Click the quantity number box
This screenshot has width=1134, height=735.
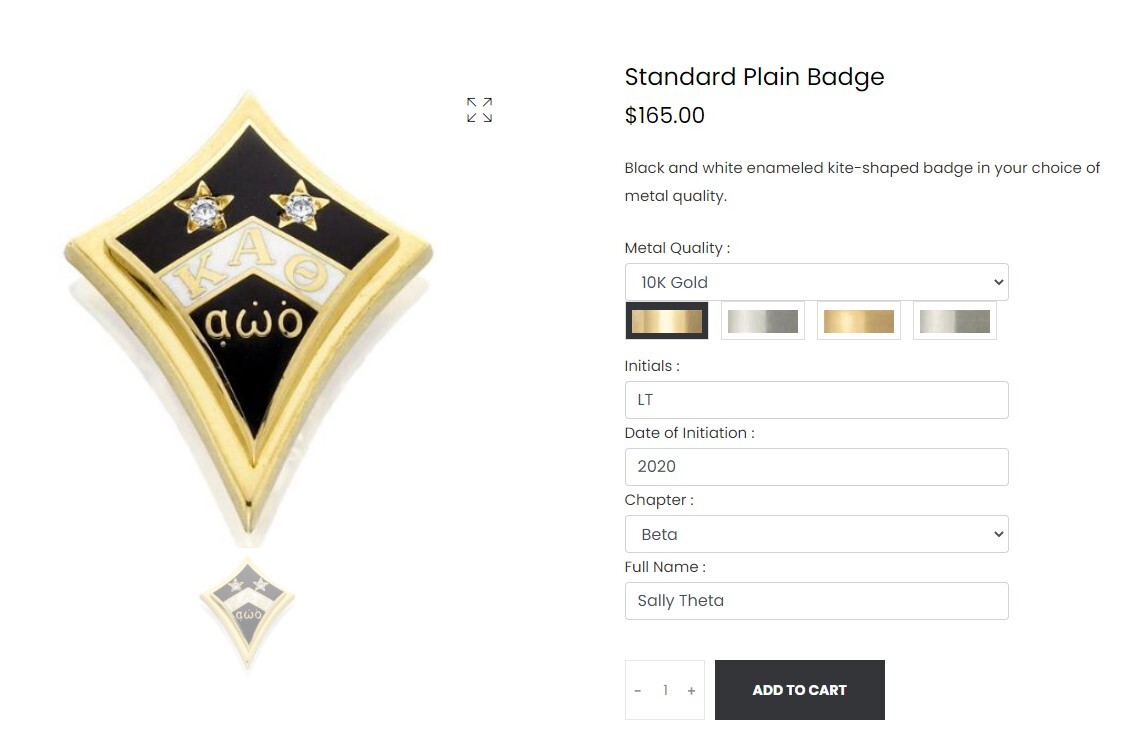tap(665, 691)
